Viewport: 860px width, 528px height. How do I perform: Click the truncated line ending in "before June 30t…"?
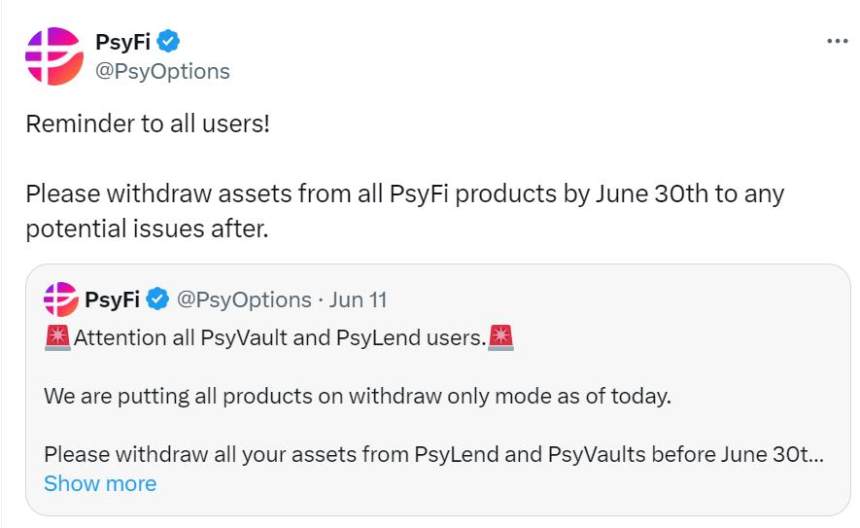[x=433, y=453]
